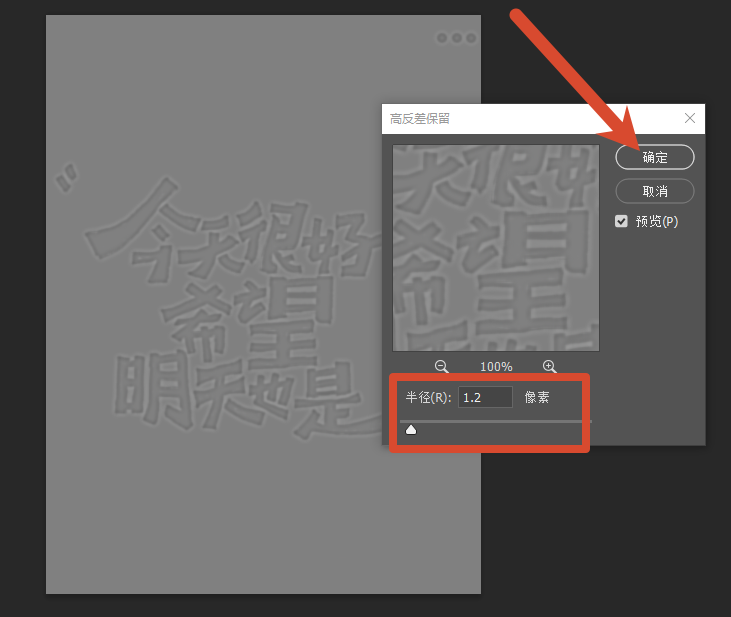The width and height of the screenshot is (731, 617).
Task: Click the first dot on the poster
Action: click(x=441, y=38)
